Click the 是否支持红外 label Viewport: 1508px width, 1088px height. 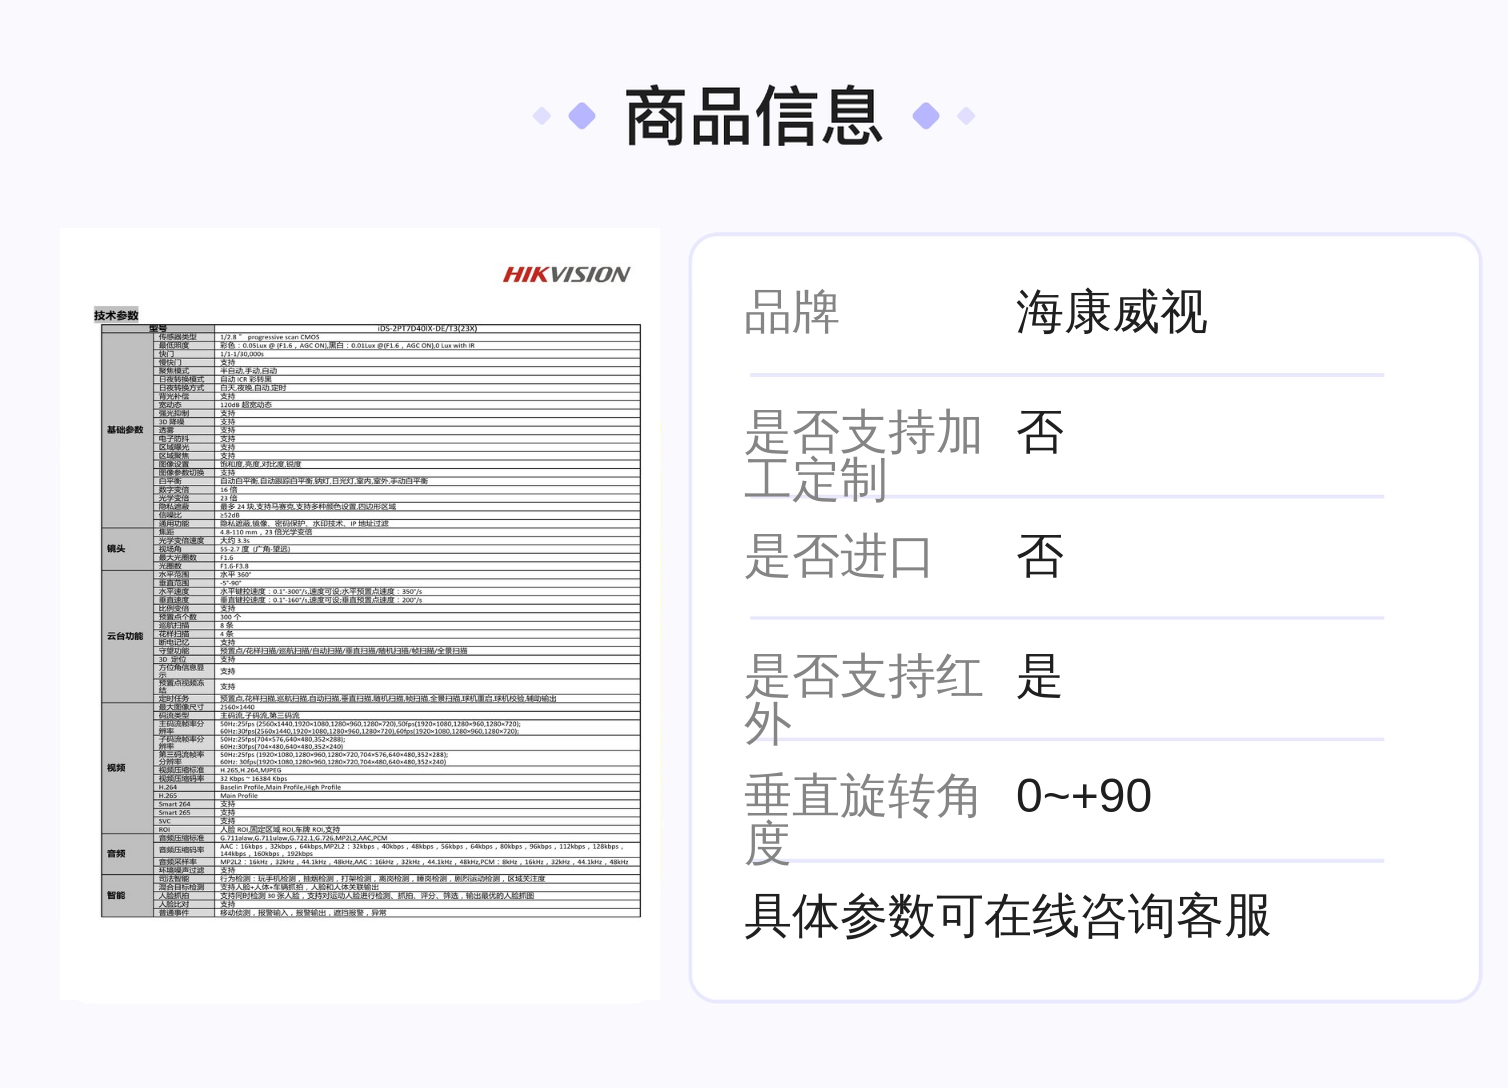[x=863, y=699]
